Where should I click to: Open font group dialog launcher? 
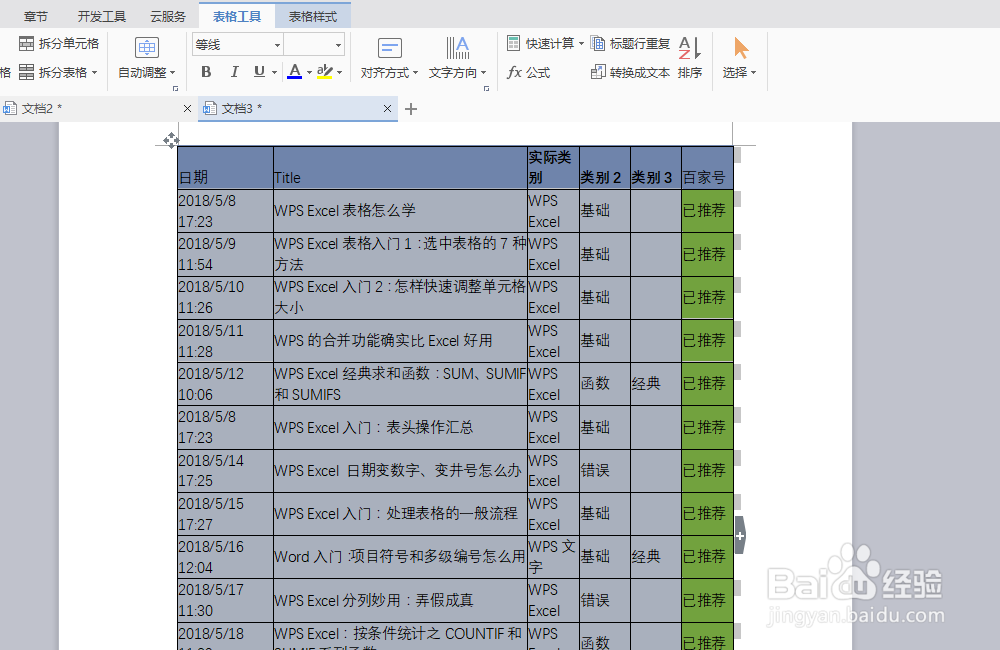coord(175,88)
